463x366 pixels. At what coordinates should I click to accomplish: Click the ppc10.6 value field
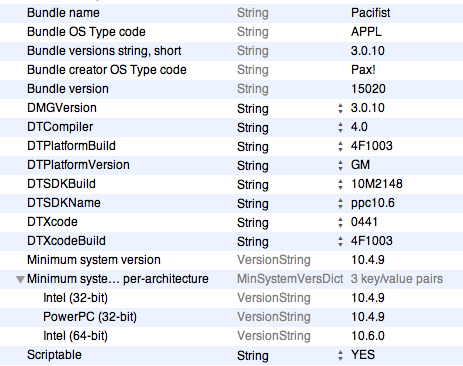click(x=373, y=203)
